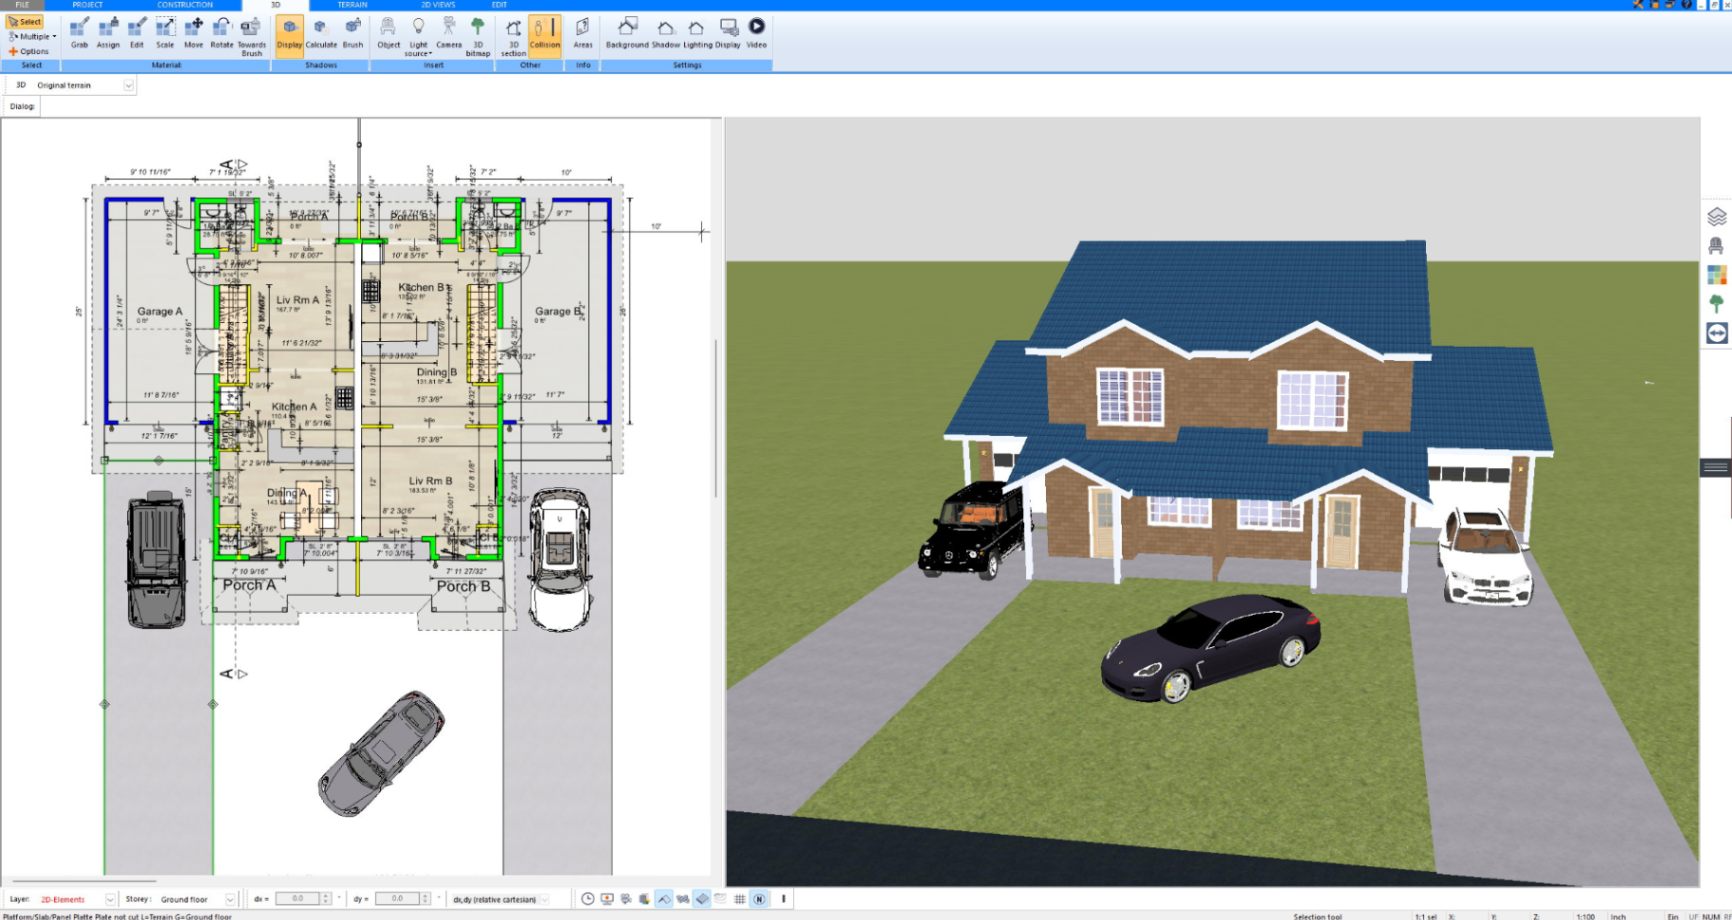Image resolution: width=1732 pixels, height=920 pixels.
Task: Expand the Layer 2D-Elements dropdown
Action: click(x=110, y=899)
